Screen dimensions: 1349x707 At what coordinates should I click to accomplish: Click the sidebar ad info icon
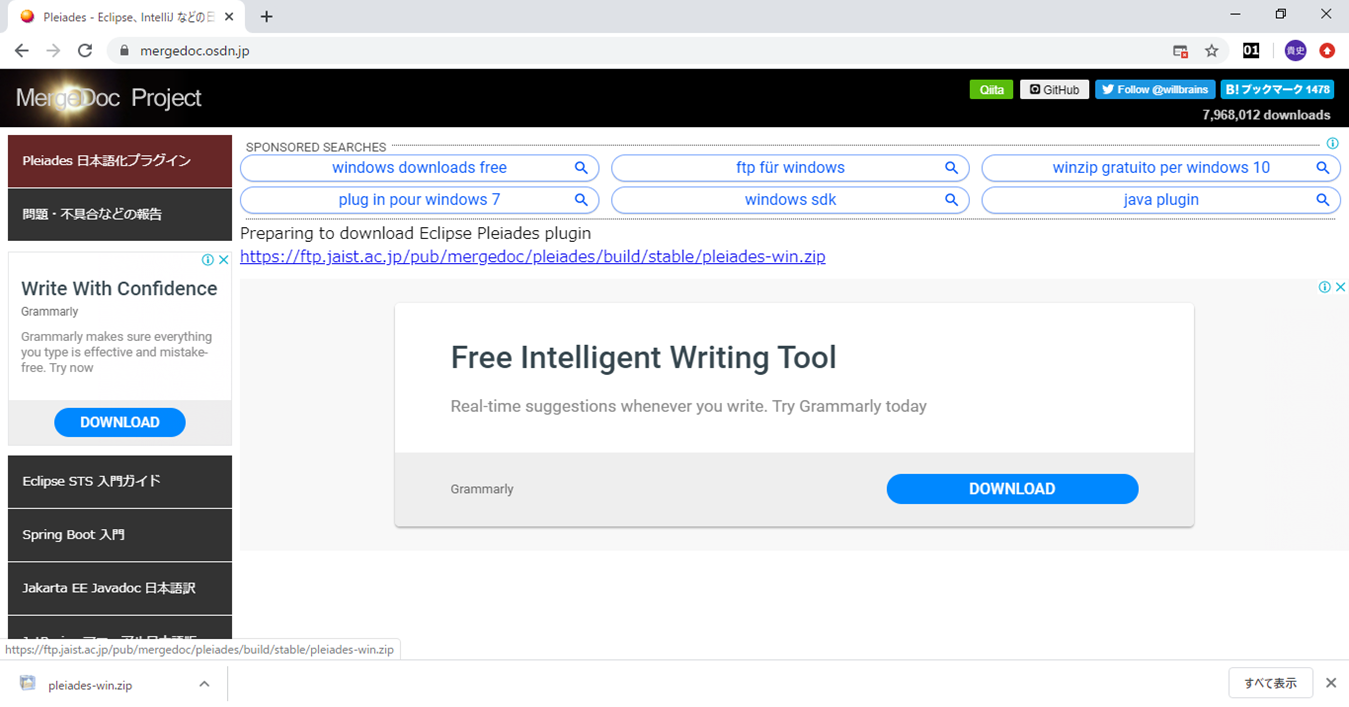[208, 259]
